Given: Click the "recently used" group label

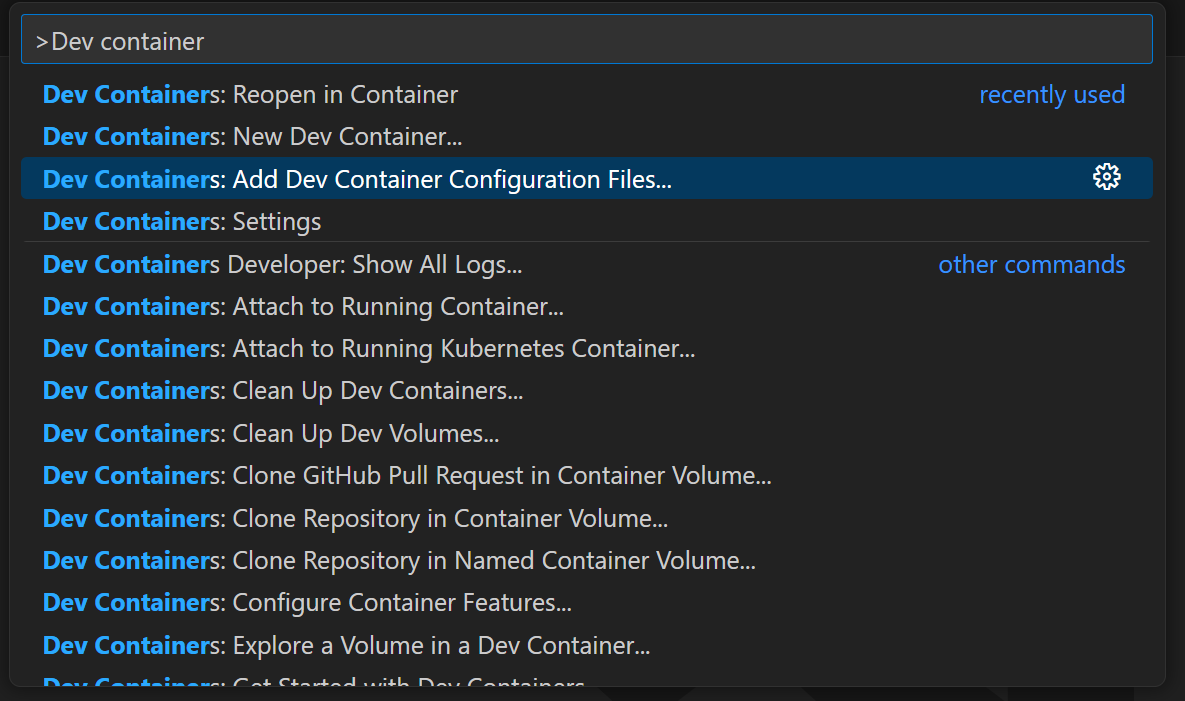Looking at the screenshot, I should pos(1051,95).
